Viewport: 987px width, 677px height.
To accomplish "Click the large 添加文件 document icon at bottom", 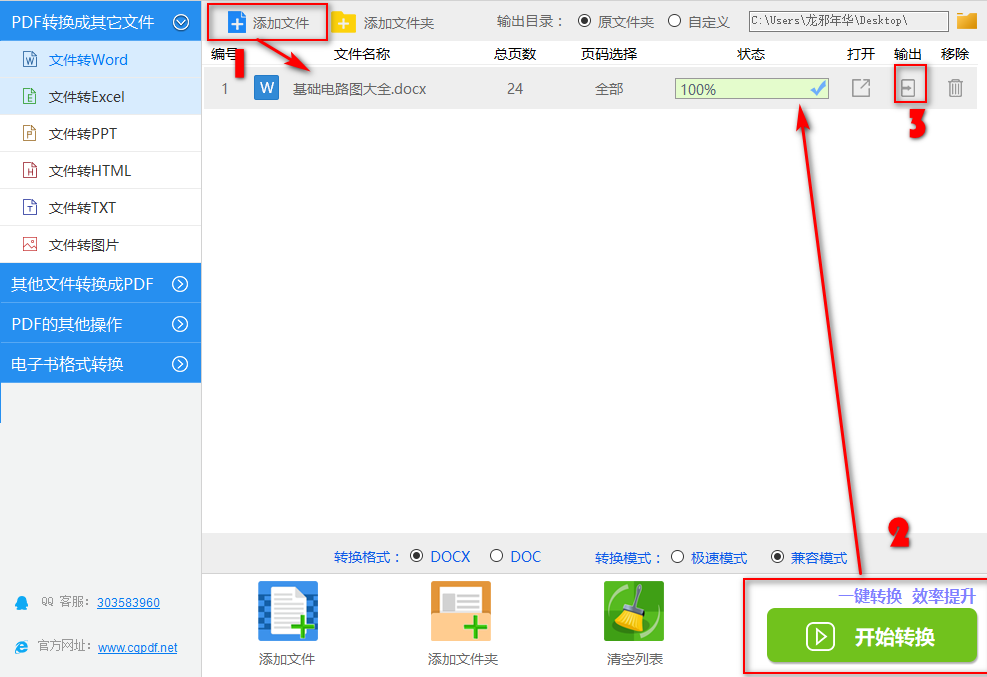I will point(288,611).
